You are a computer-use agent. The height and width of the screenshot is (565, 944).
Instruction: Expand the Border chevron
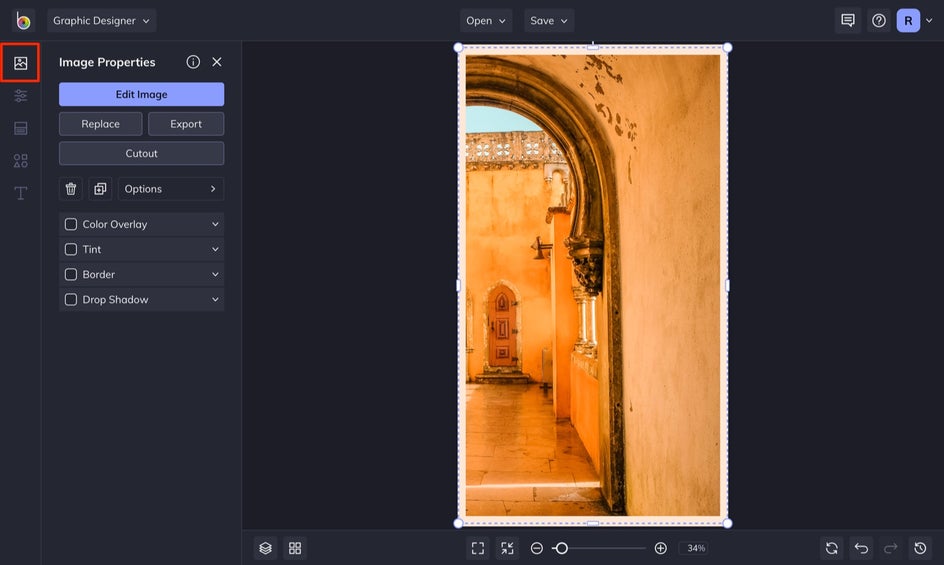(215, 275)
